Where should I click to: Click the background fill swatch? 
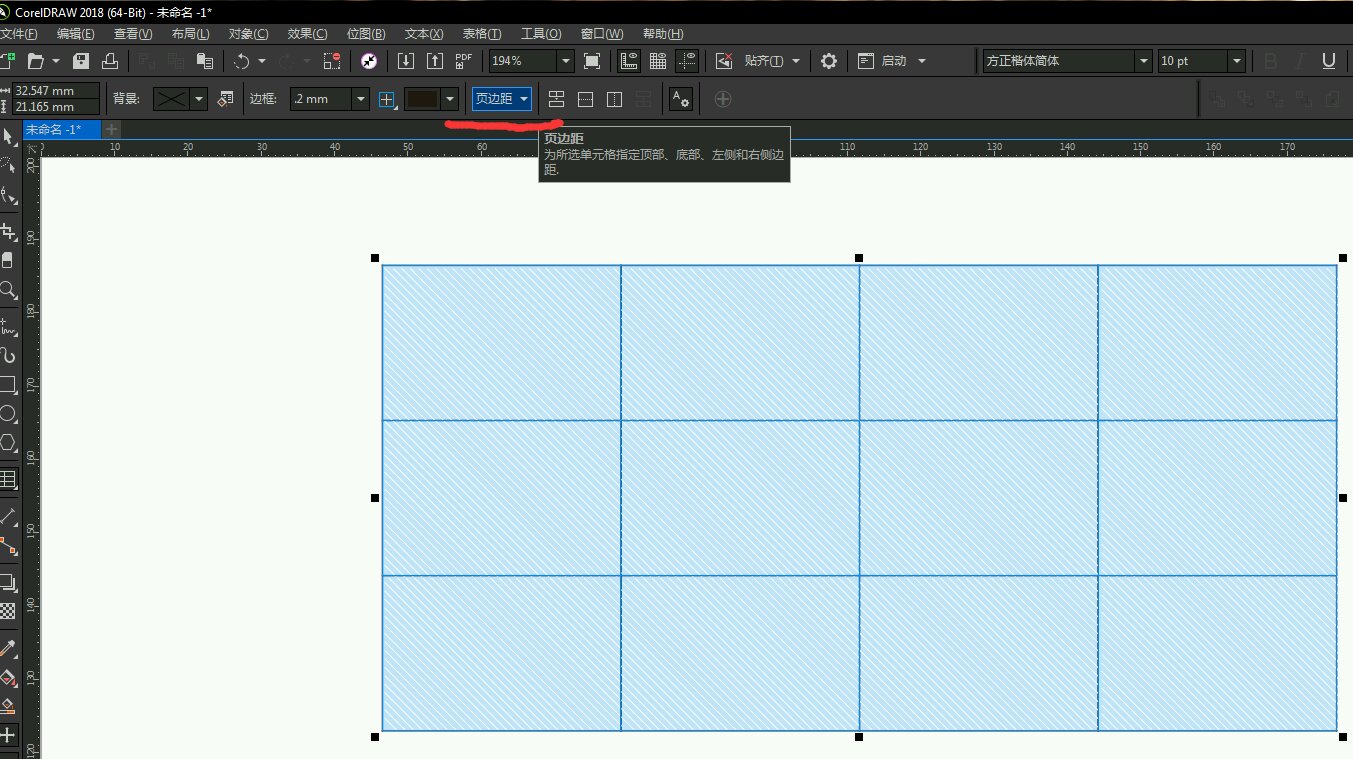click(x=171, y=99)
